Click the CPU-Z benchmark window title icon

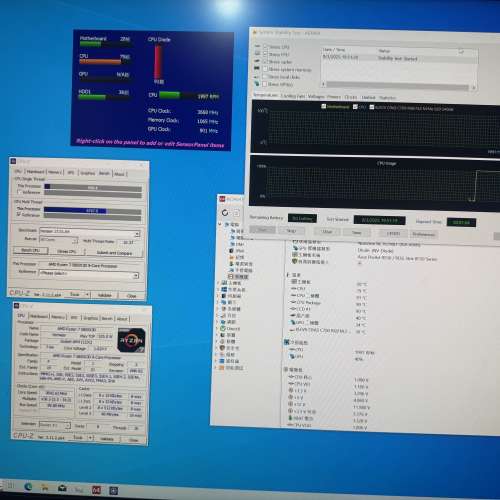[14, 162]
